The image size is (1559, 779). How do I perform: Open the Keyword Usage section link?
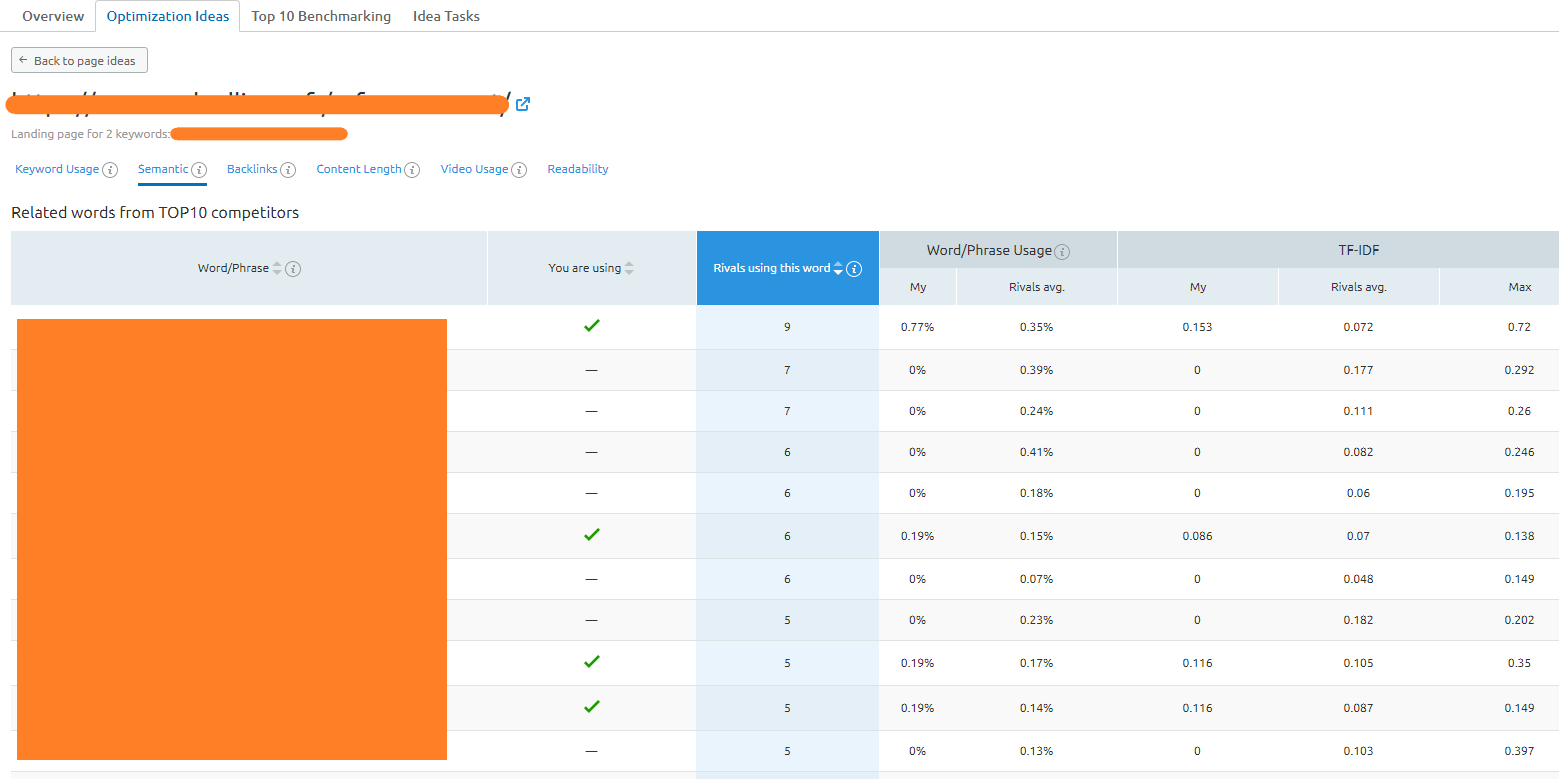click(x=57, y=169)
